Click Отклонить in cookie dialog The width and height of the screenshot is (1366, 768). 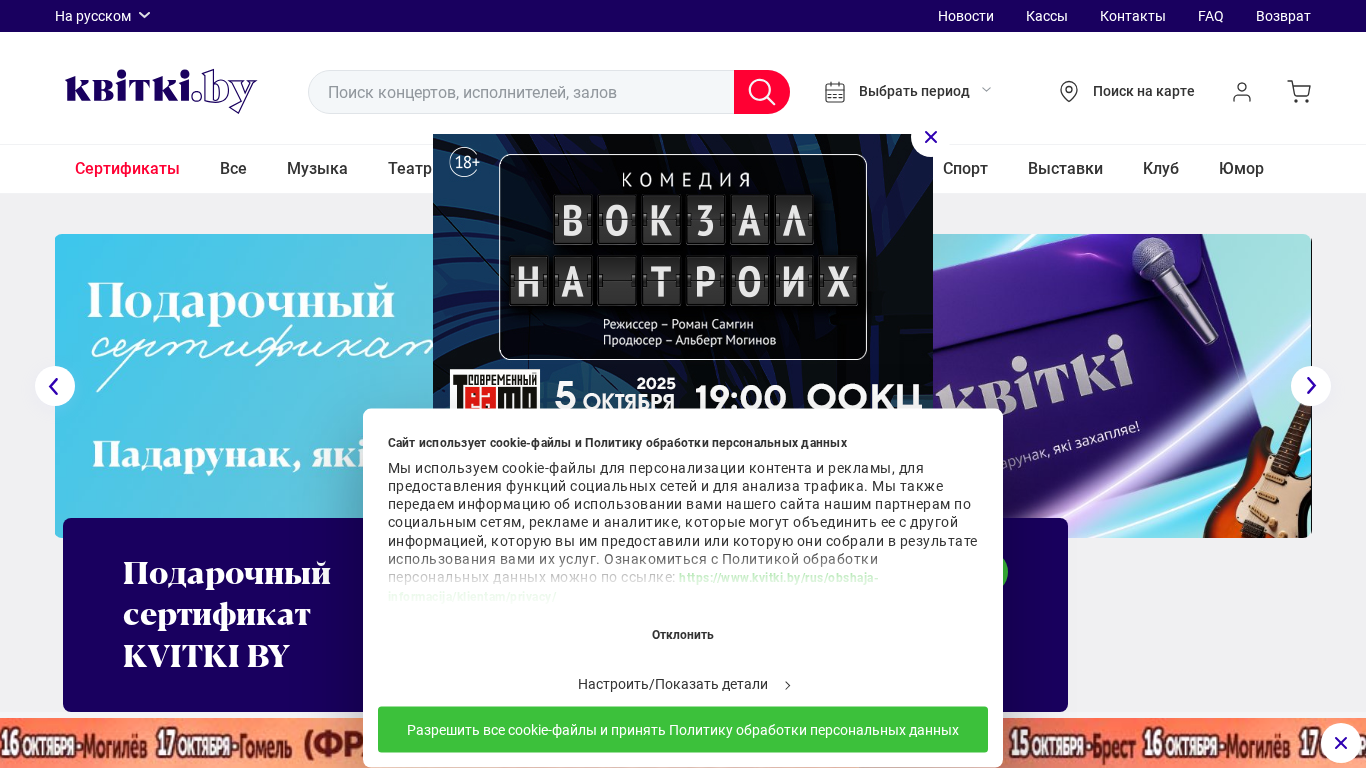coord(683,635)
